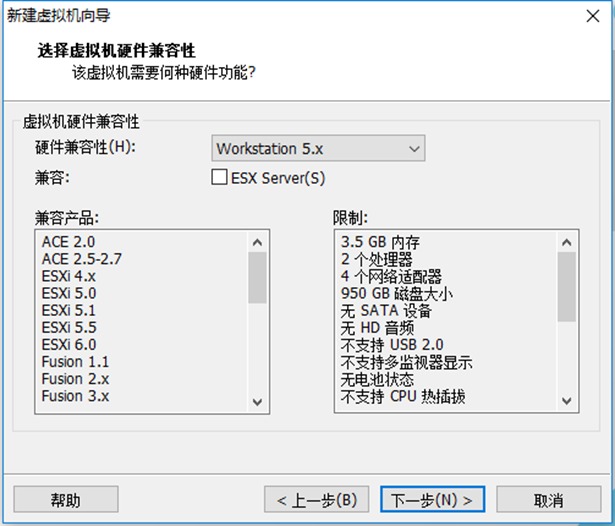
Task: Select Fusion 3.x in the products list
Action: pyautogui.click(x=75, y=396)
